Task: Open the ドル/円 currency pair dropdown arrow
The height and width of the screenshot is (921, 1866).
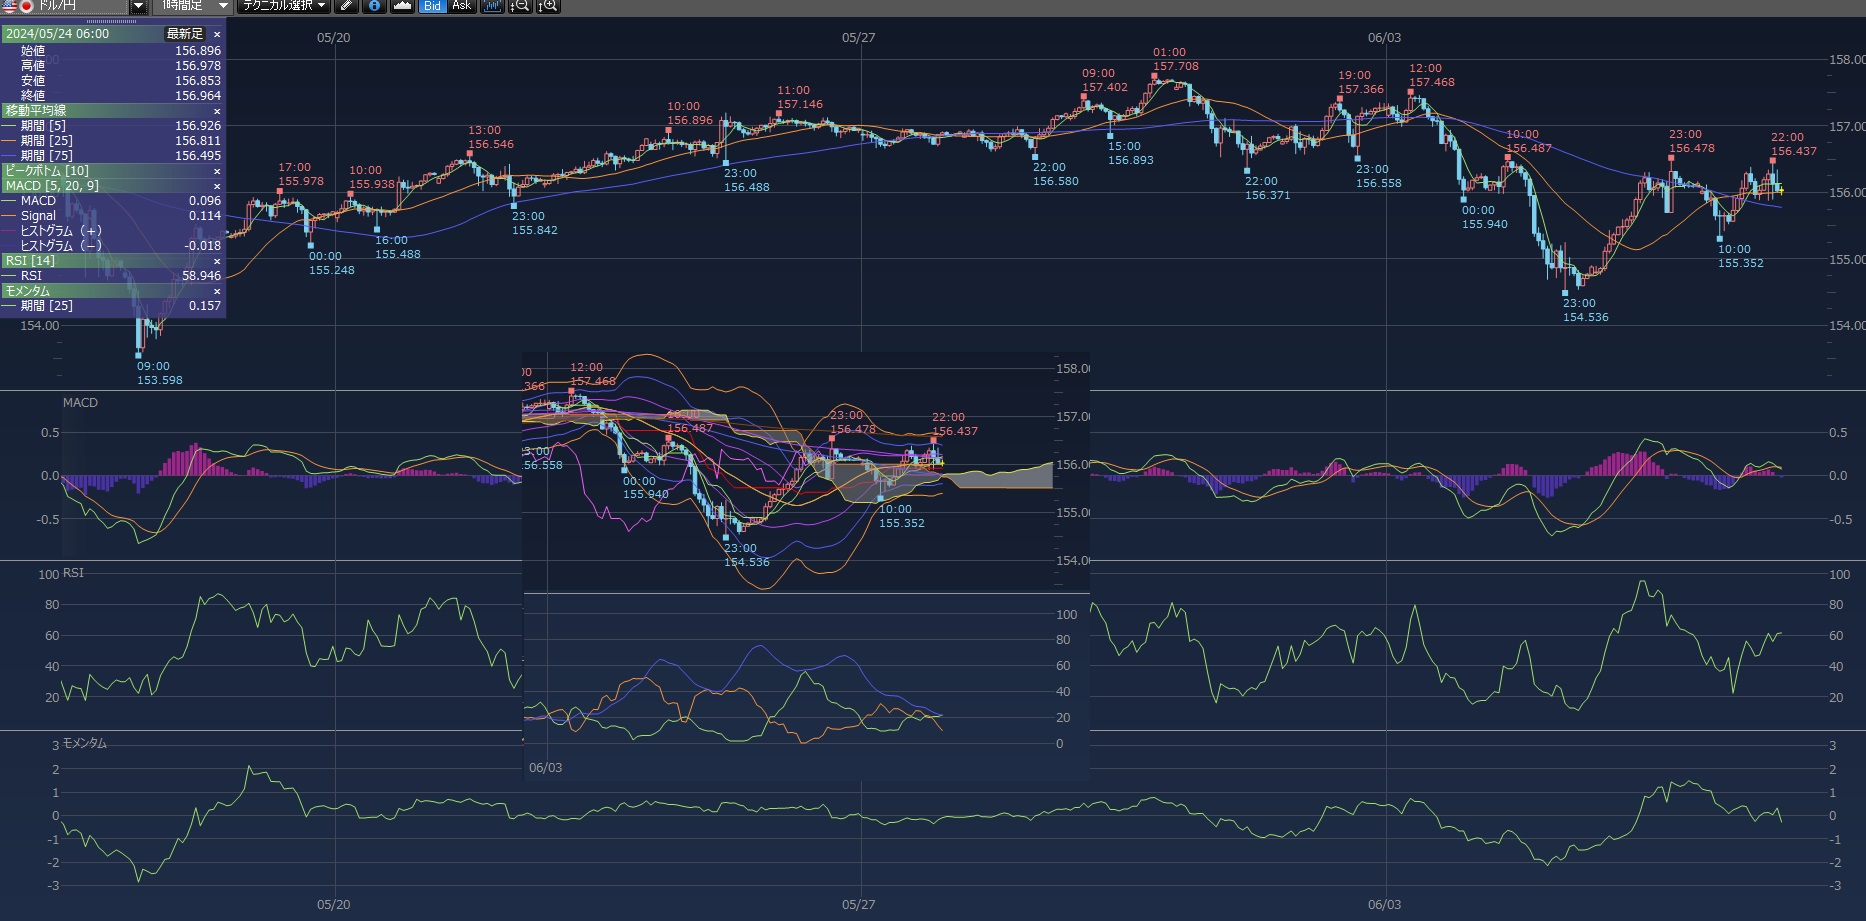Action: tap(139, 7)
